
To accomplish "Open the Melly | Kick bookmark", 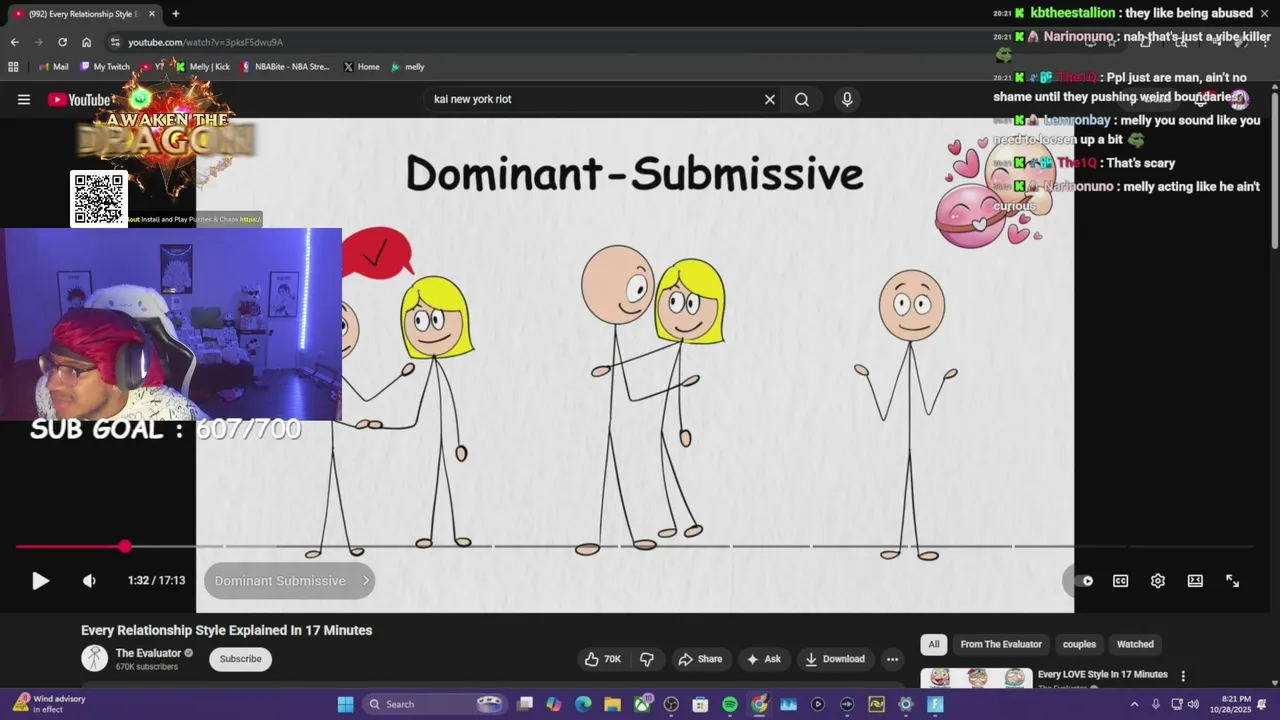I will tap(202, 67).
